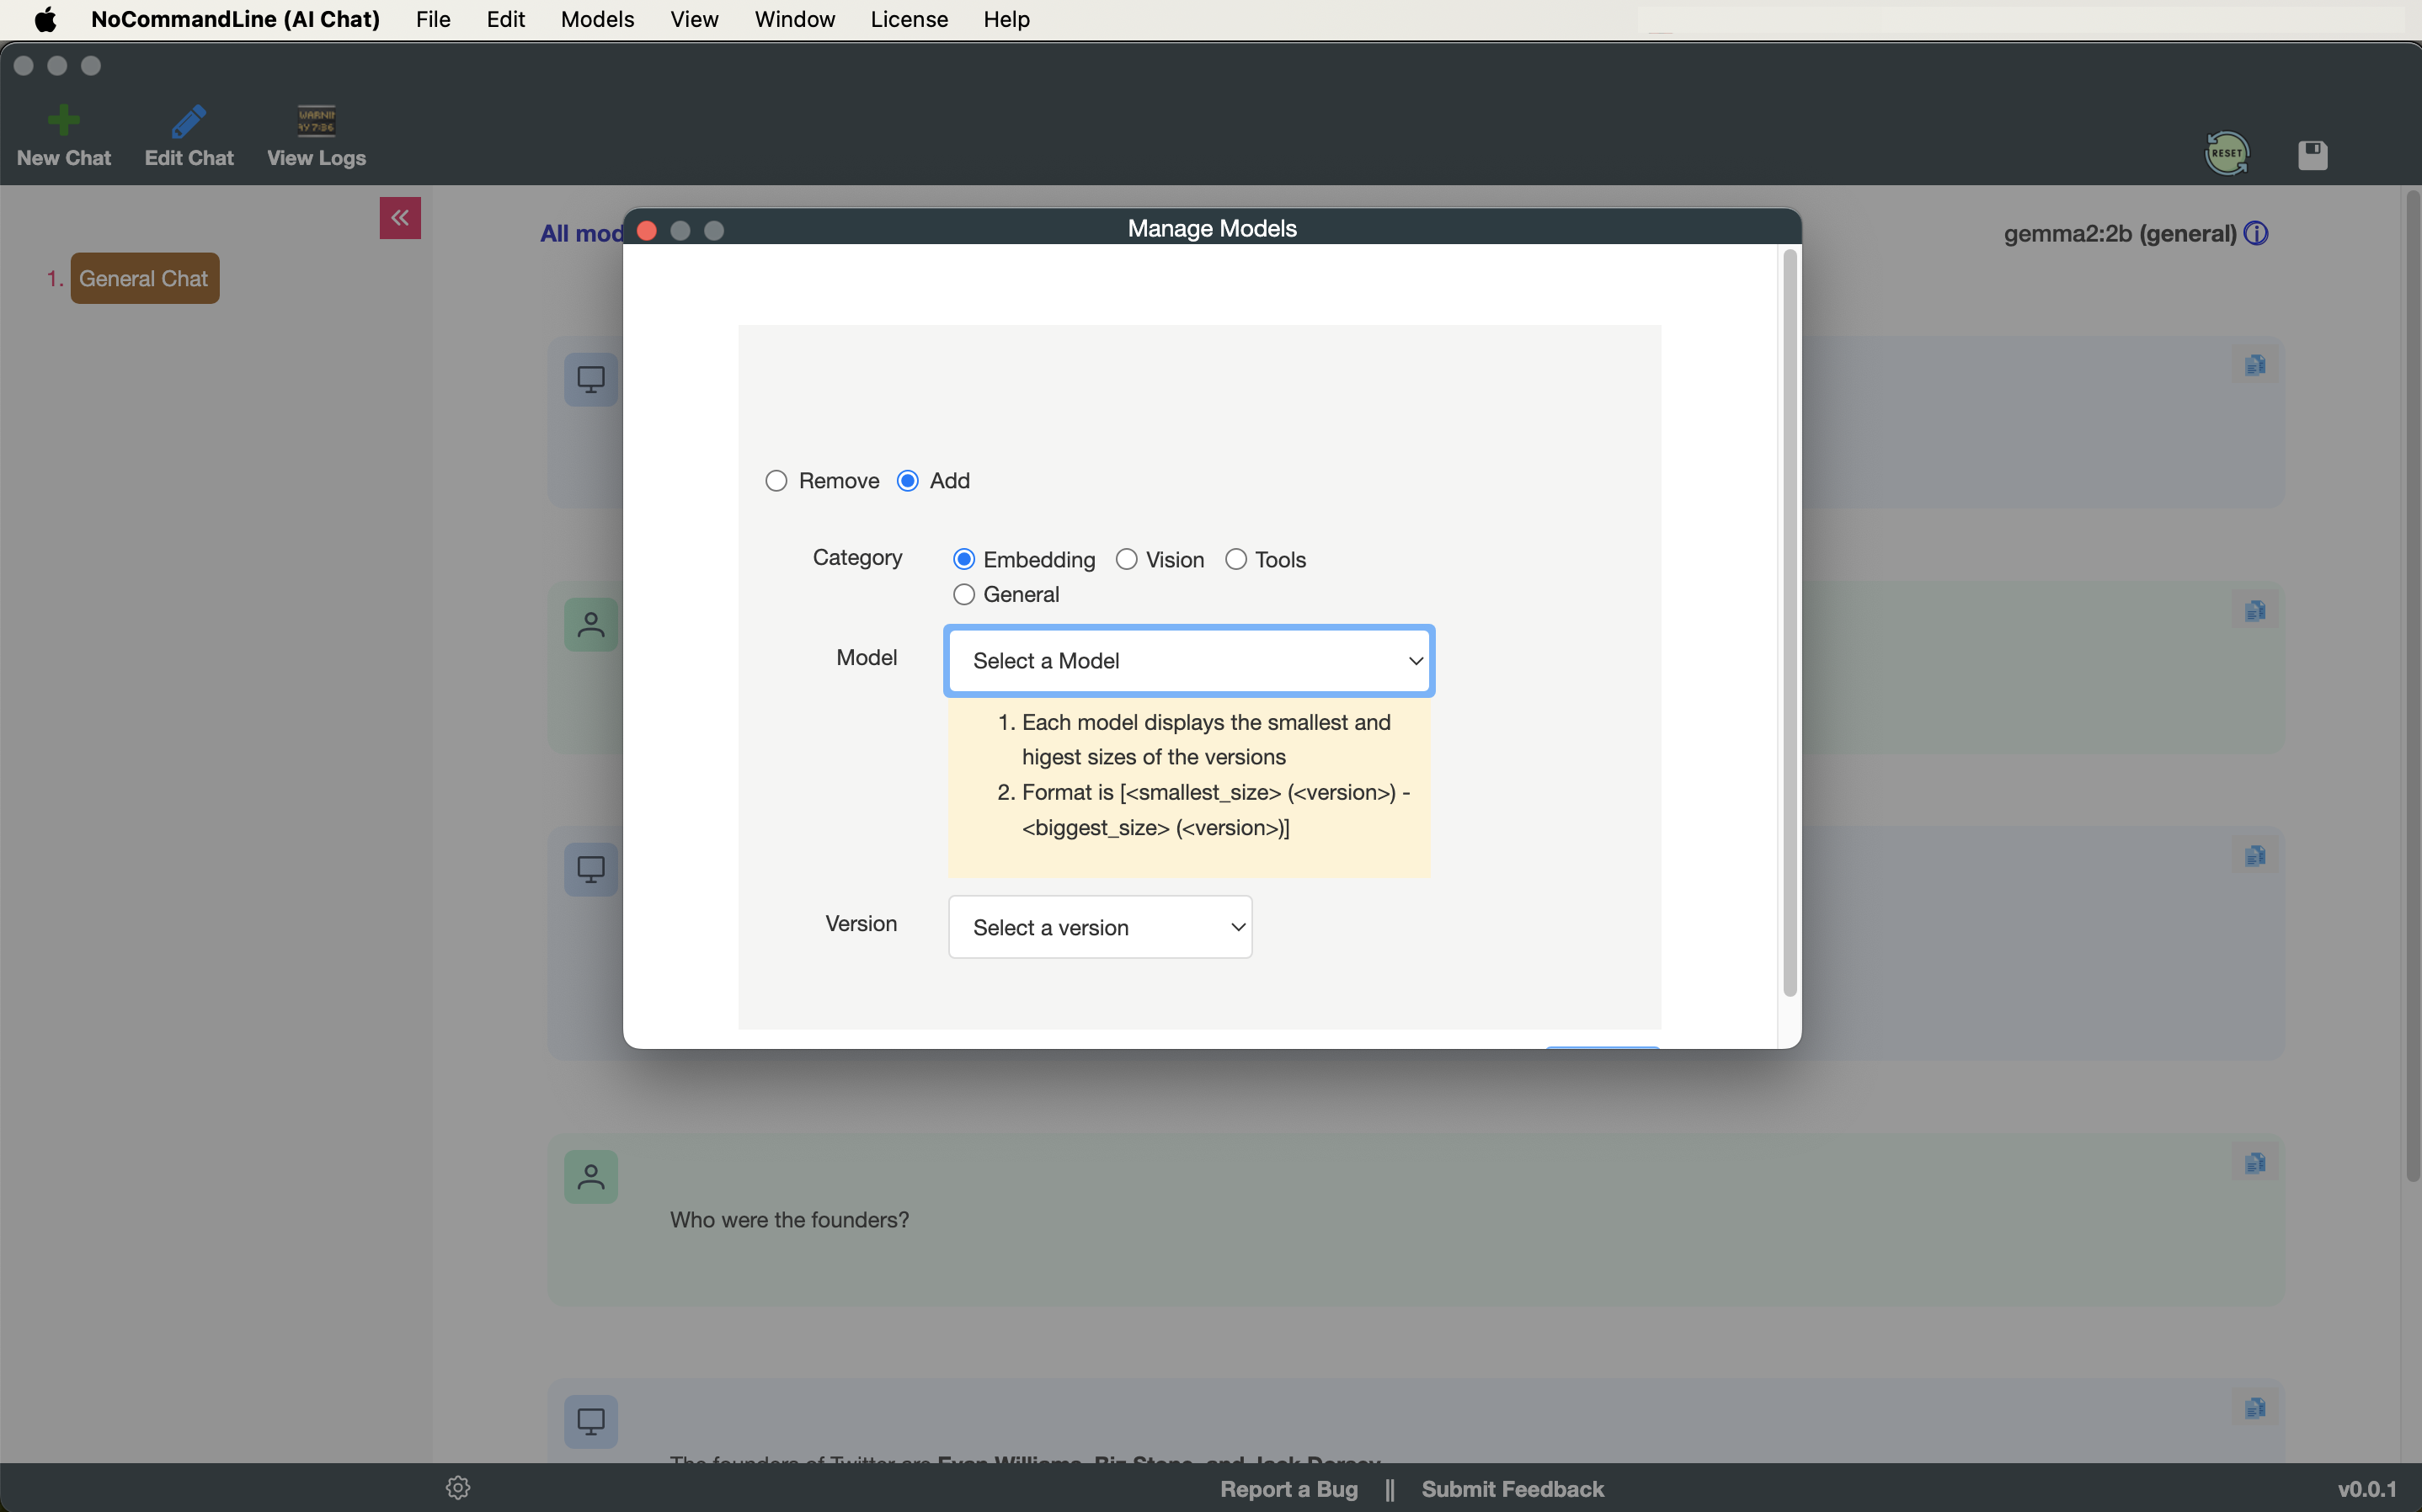Open the Models menu

tap(597, 19)
